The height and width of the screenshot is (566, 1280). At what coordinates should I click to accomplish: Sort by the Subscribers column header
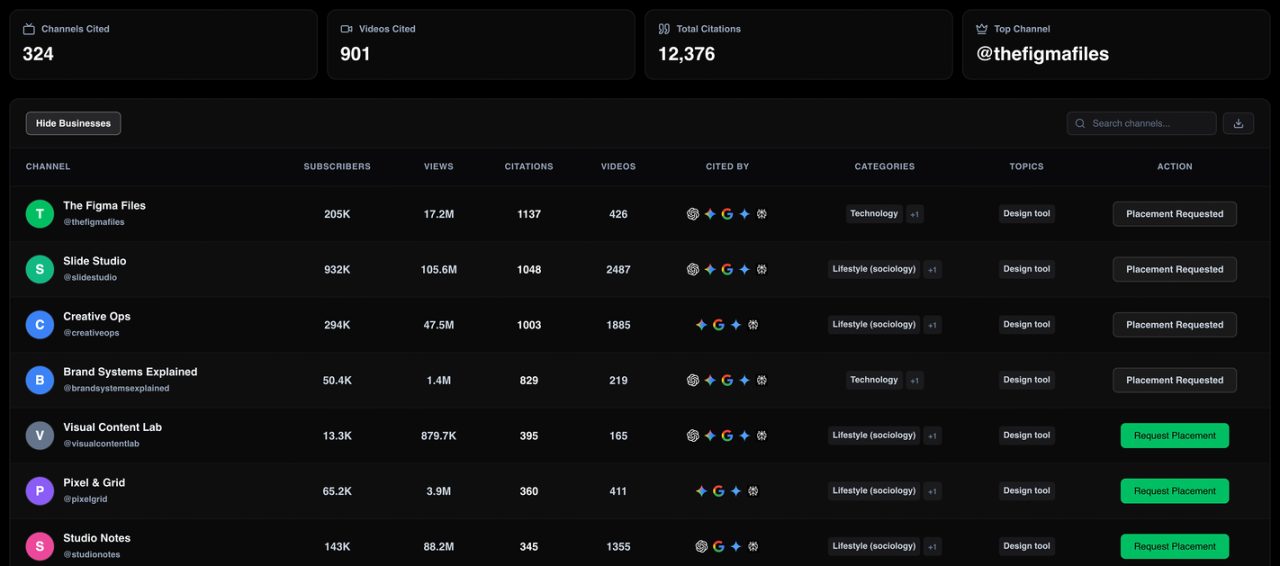point(337,167)
